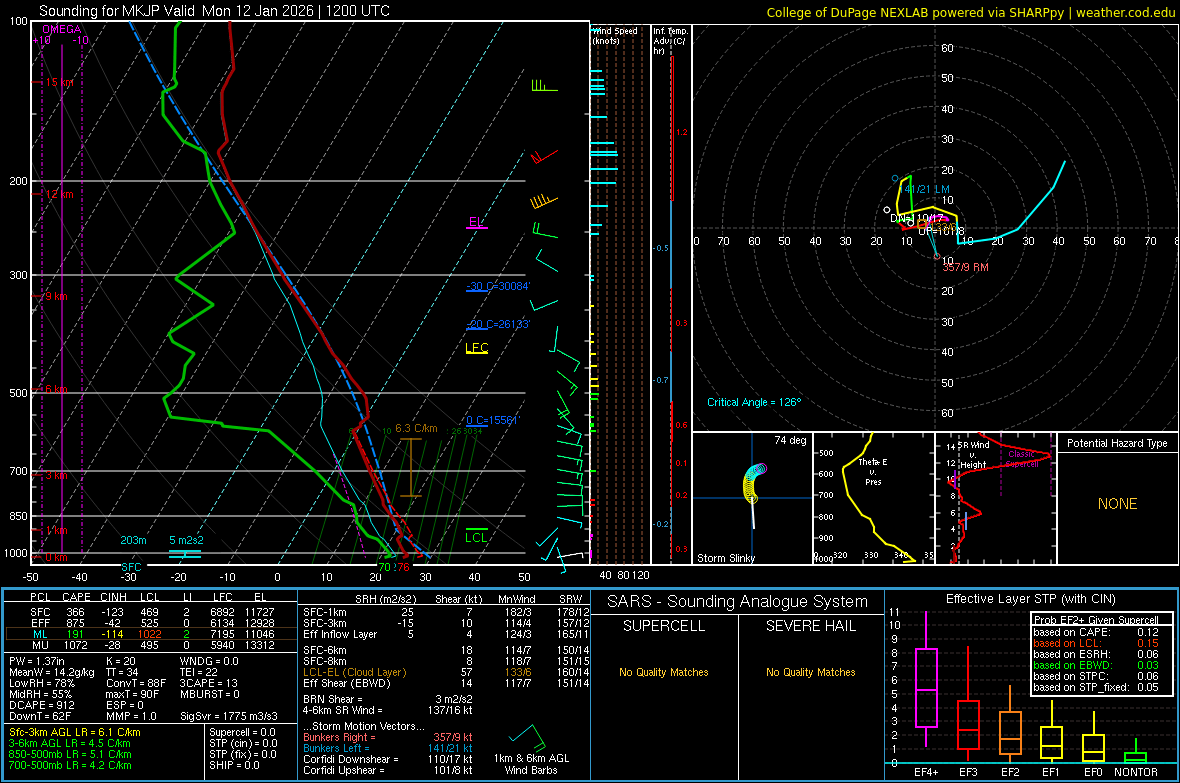
Task: Click the Bunkers Left storm motion
Action: [387, 748]
